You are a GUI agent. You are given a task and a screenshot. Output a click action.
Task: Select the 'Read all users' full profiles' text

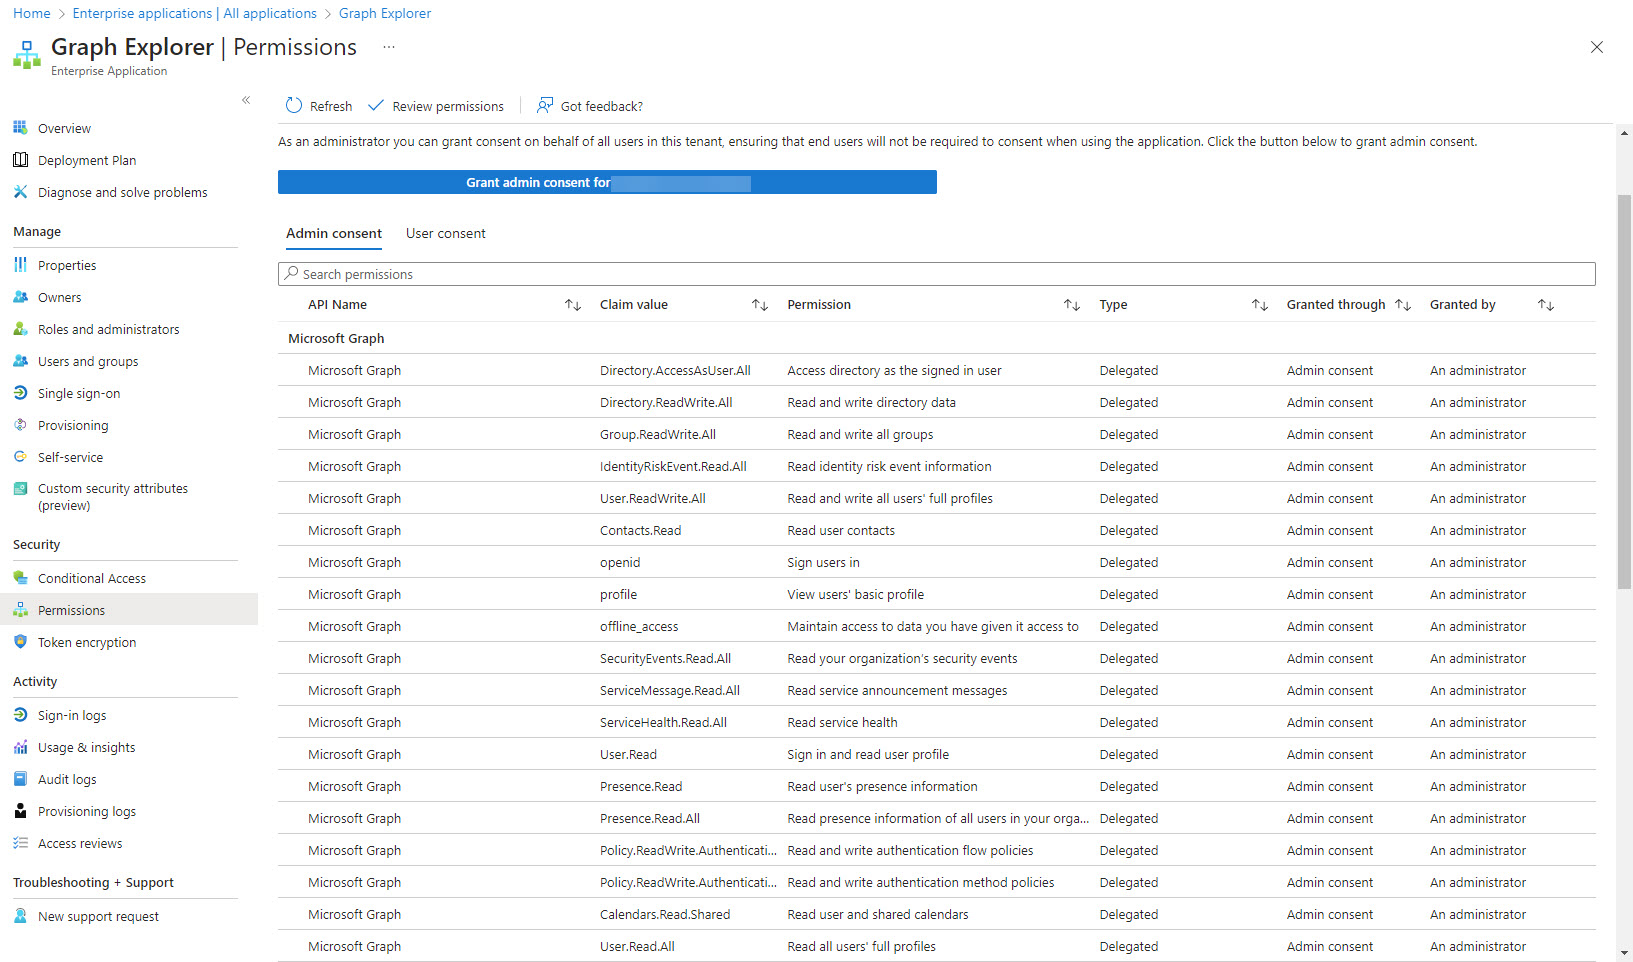coord(861,946)
